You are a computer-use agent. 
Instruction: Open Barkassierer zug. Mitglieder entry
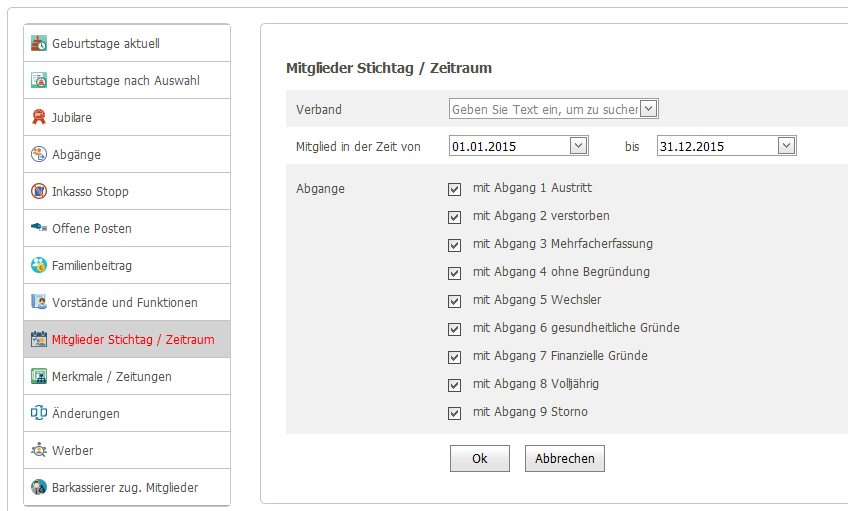coord(127,487)
